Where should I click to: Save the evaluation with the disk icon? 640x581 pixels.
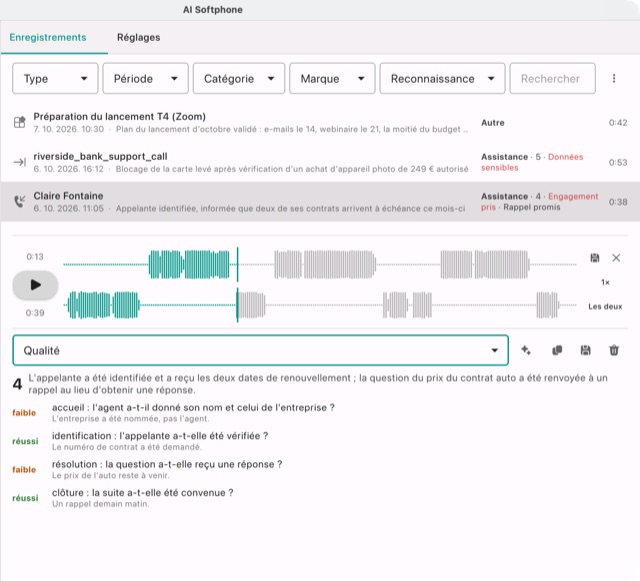585,350
